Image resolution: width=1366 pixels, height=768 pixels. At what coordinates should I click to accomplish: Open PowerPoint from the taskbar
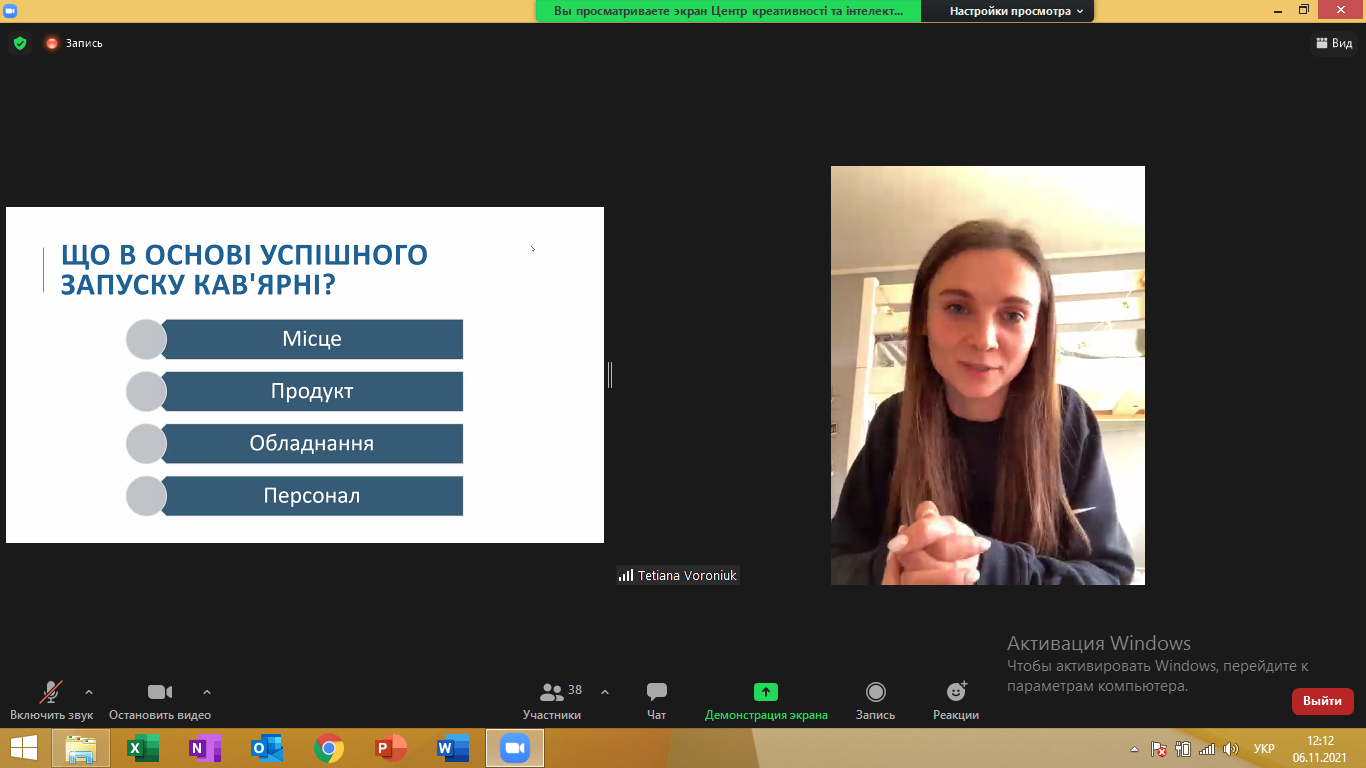click(x=391, y=748)
